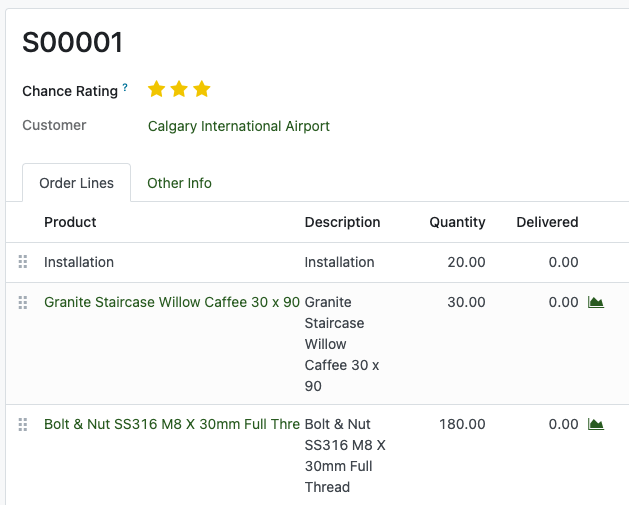Grab the drag handle for Installation row

click(x=23, y=262)
